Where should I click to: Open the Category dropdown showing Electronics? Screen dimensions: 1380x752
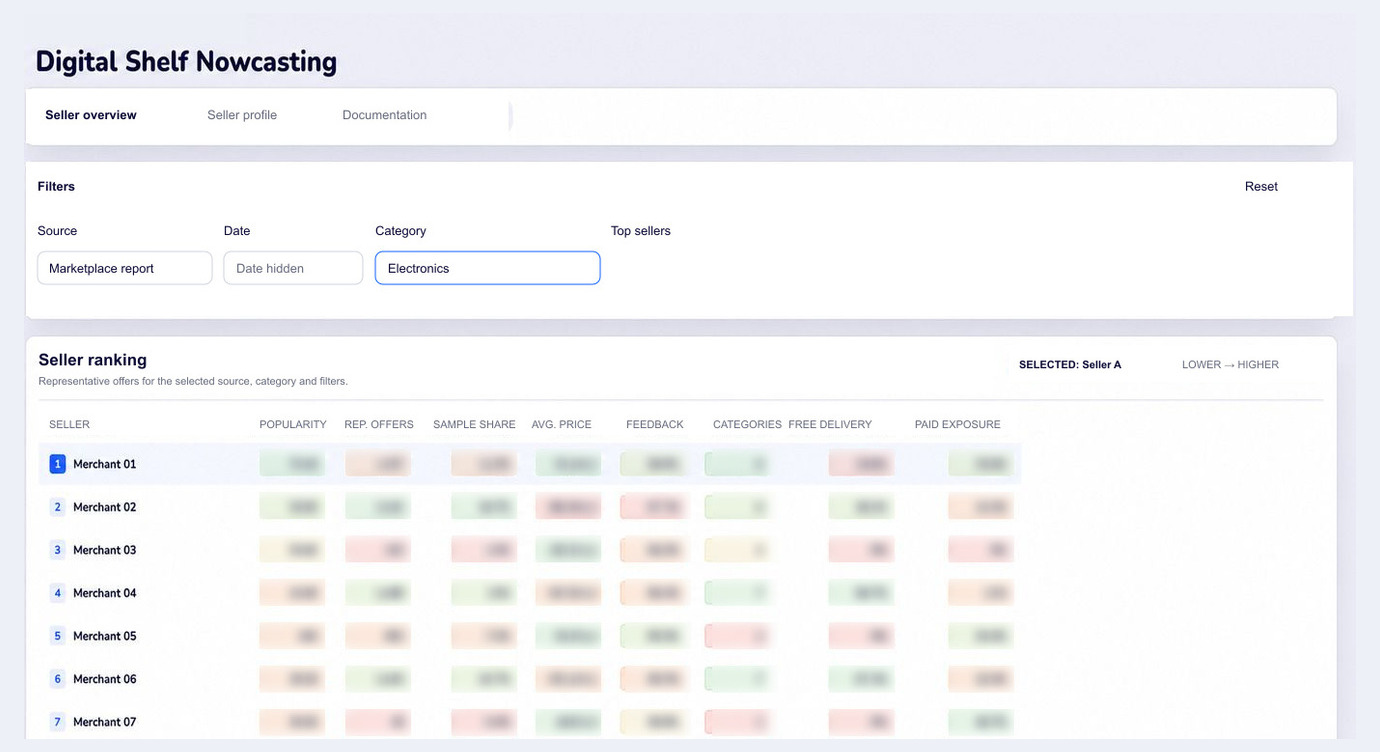(x=488, y=268)
